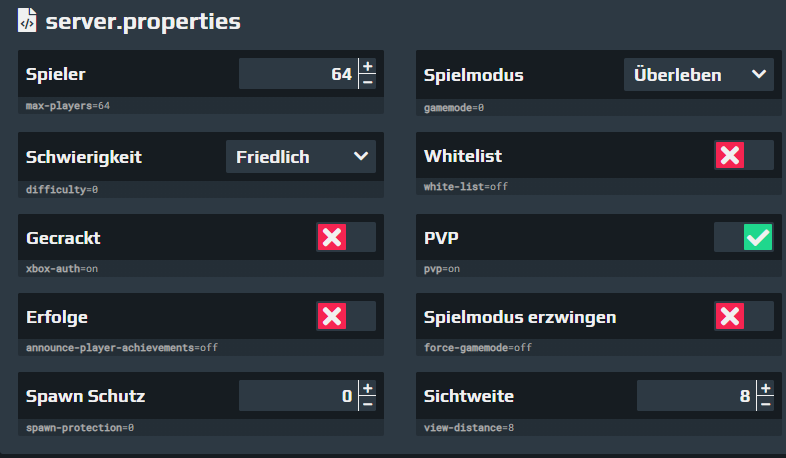Increase Sichtweite with plus button
Screen dimensions: 786x458
click(x=765, y=388)
